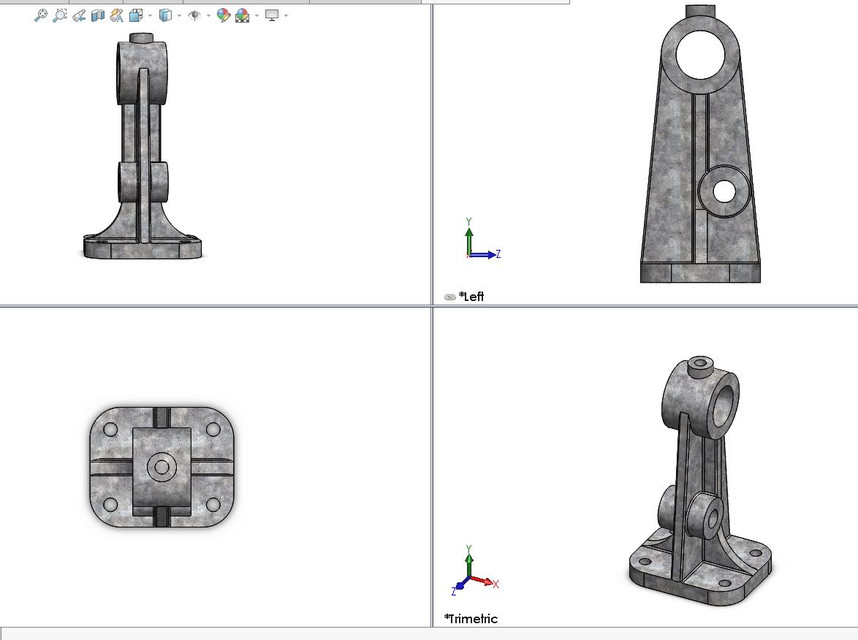Click the Apply Scene icon

(x=240, y=16)
